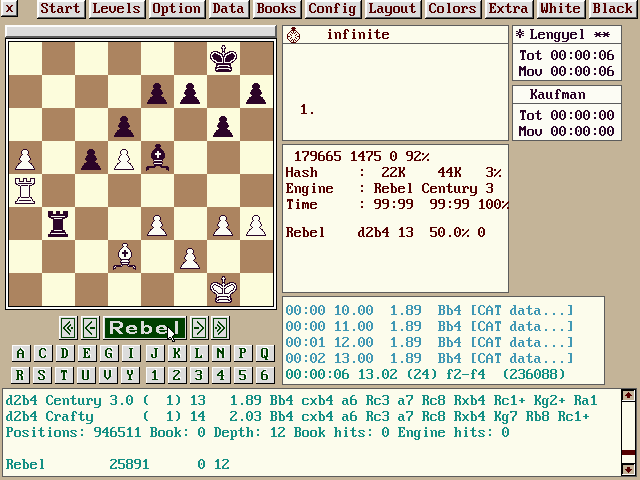This screenshot has width=640, height=480.
Task: Open the Start menu
Action: coord(61,9)
